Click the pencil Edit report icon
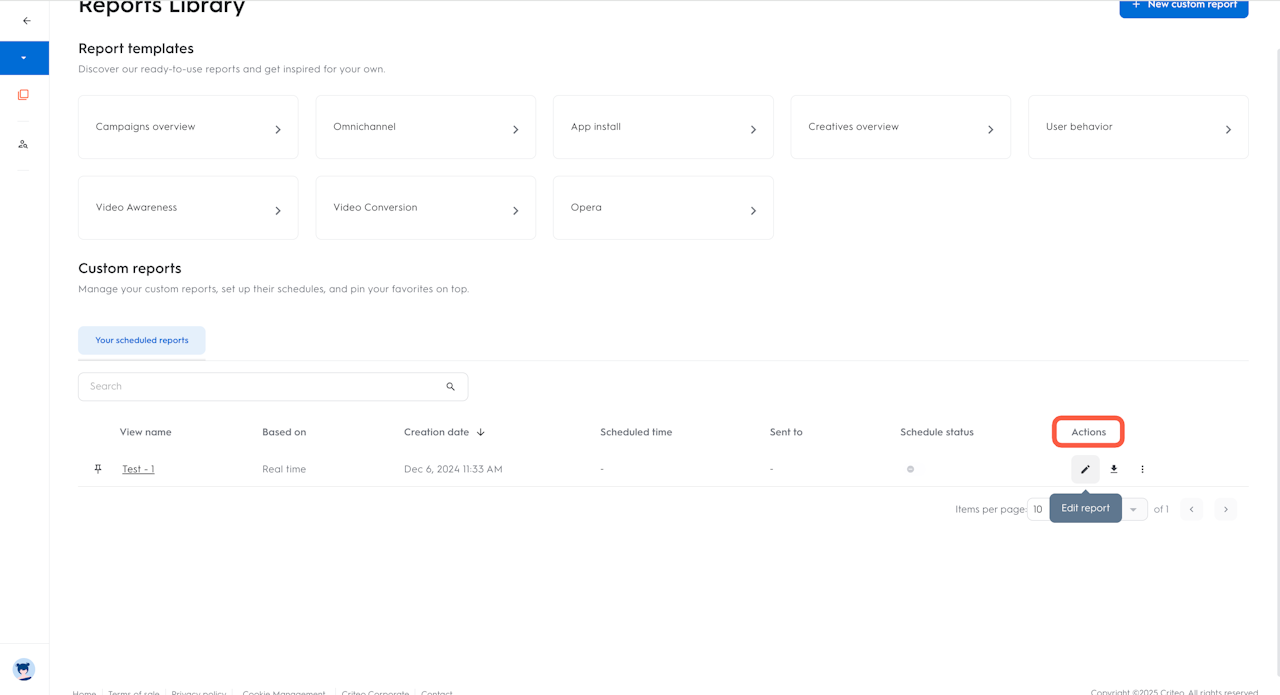 tap(1085, 469)
